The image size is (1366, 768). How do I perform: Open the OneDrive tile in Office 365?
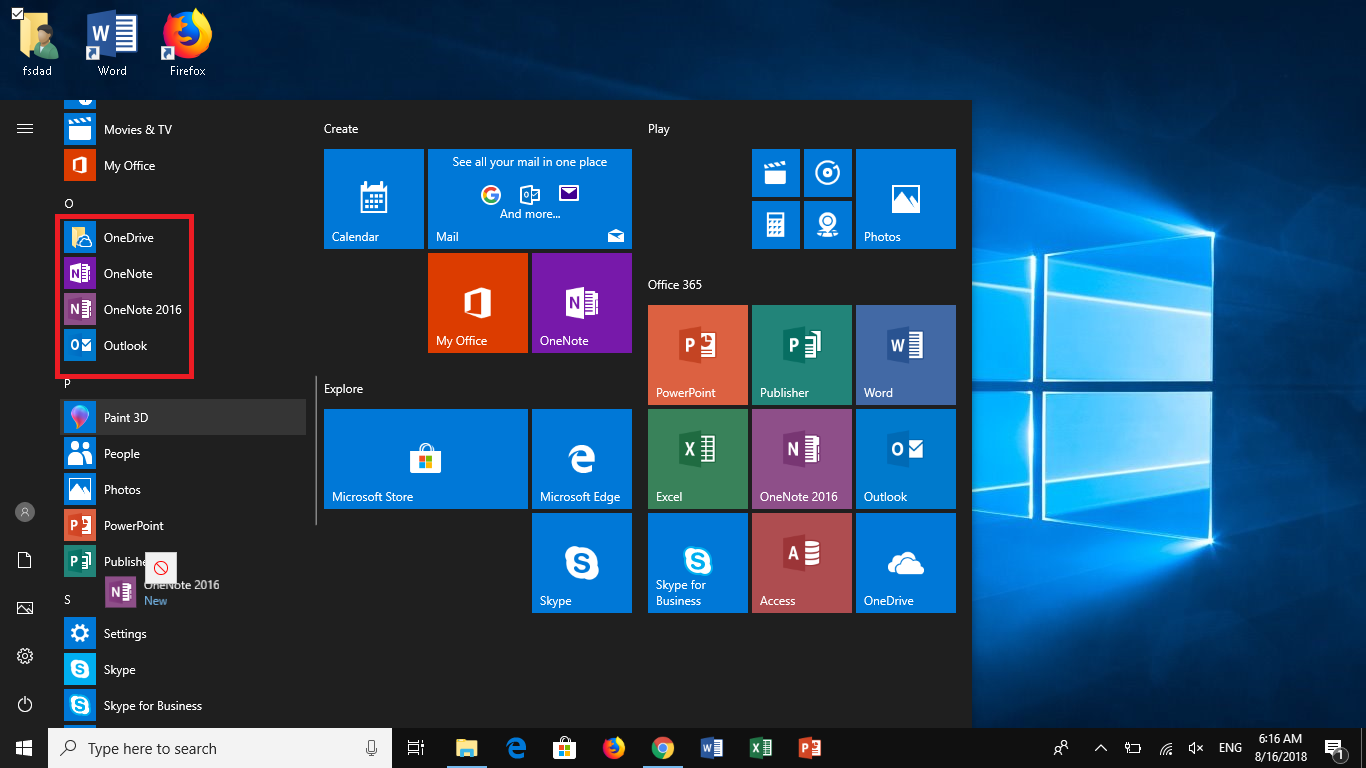[906, 563]
